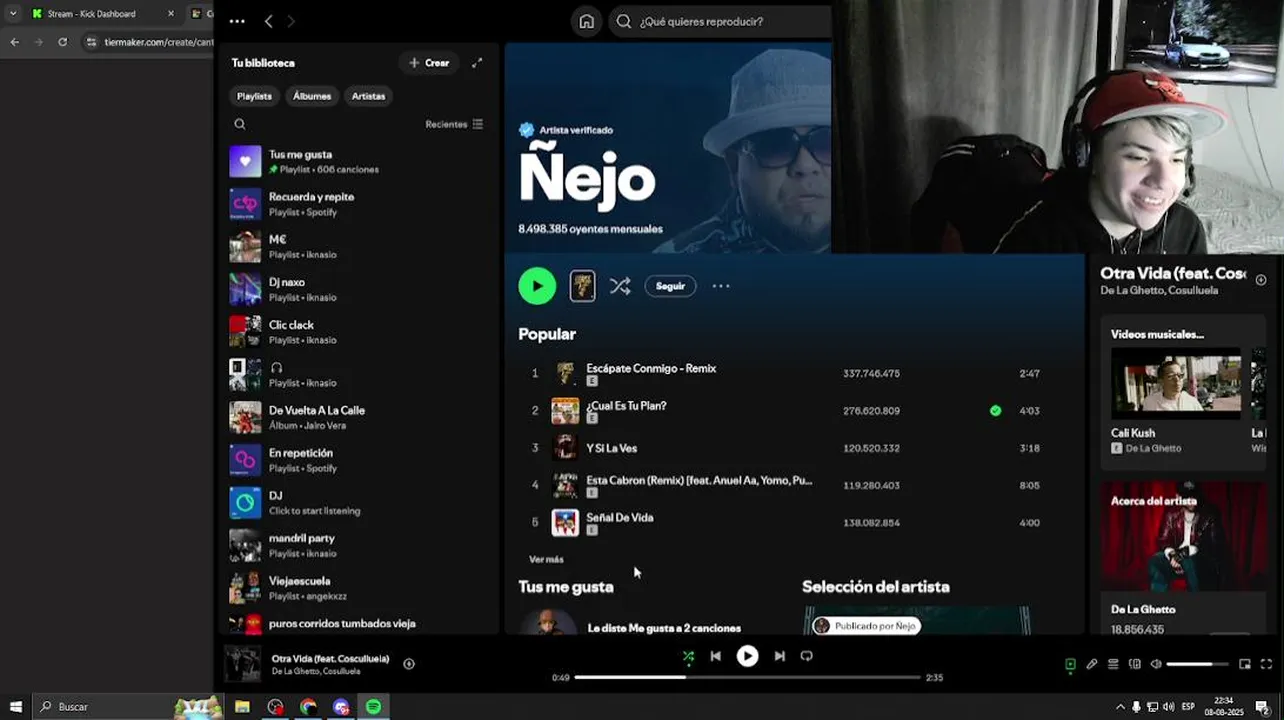1284x720 pixels.
Task: Open more options dots beside Seguir
Action: (x=721, y=286)
